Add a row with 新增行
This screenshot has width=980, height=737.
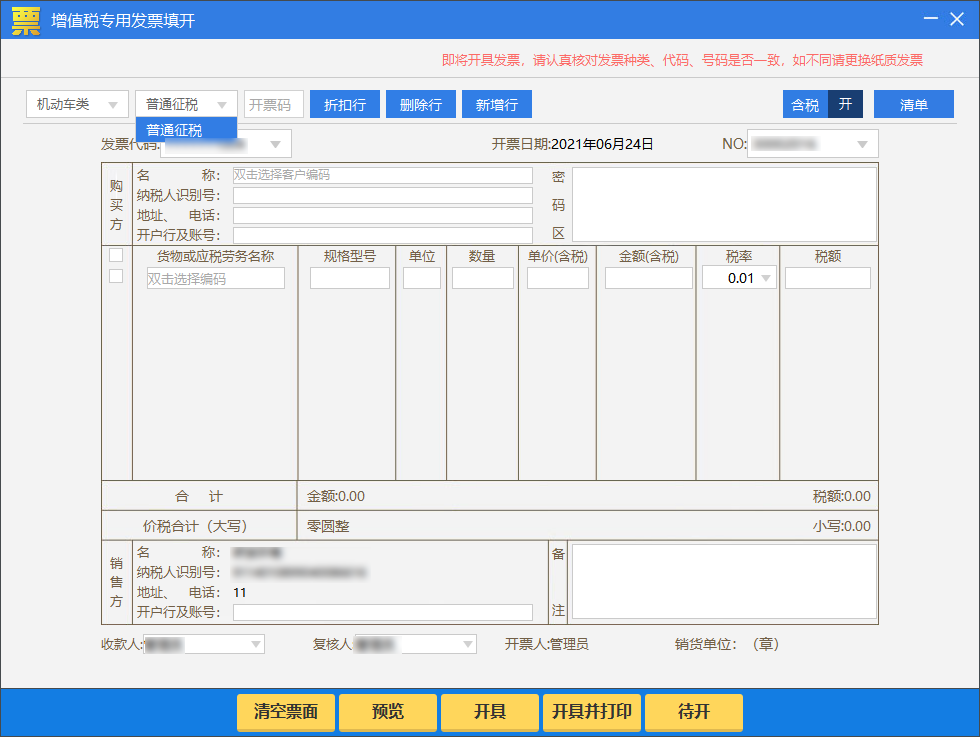click(x=497, y=104)
